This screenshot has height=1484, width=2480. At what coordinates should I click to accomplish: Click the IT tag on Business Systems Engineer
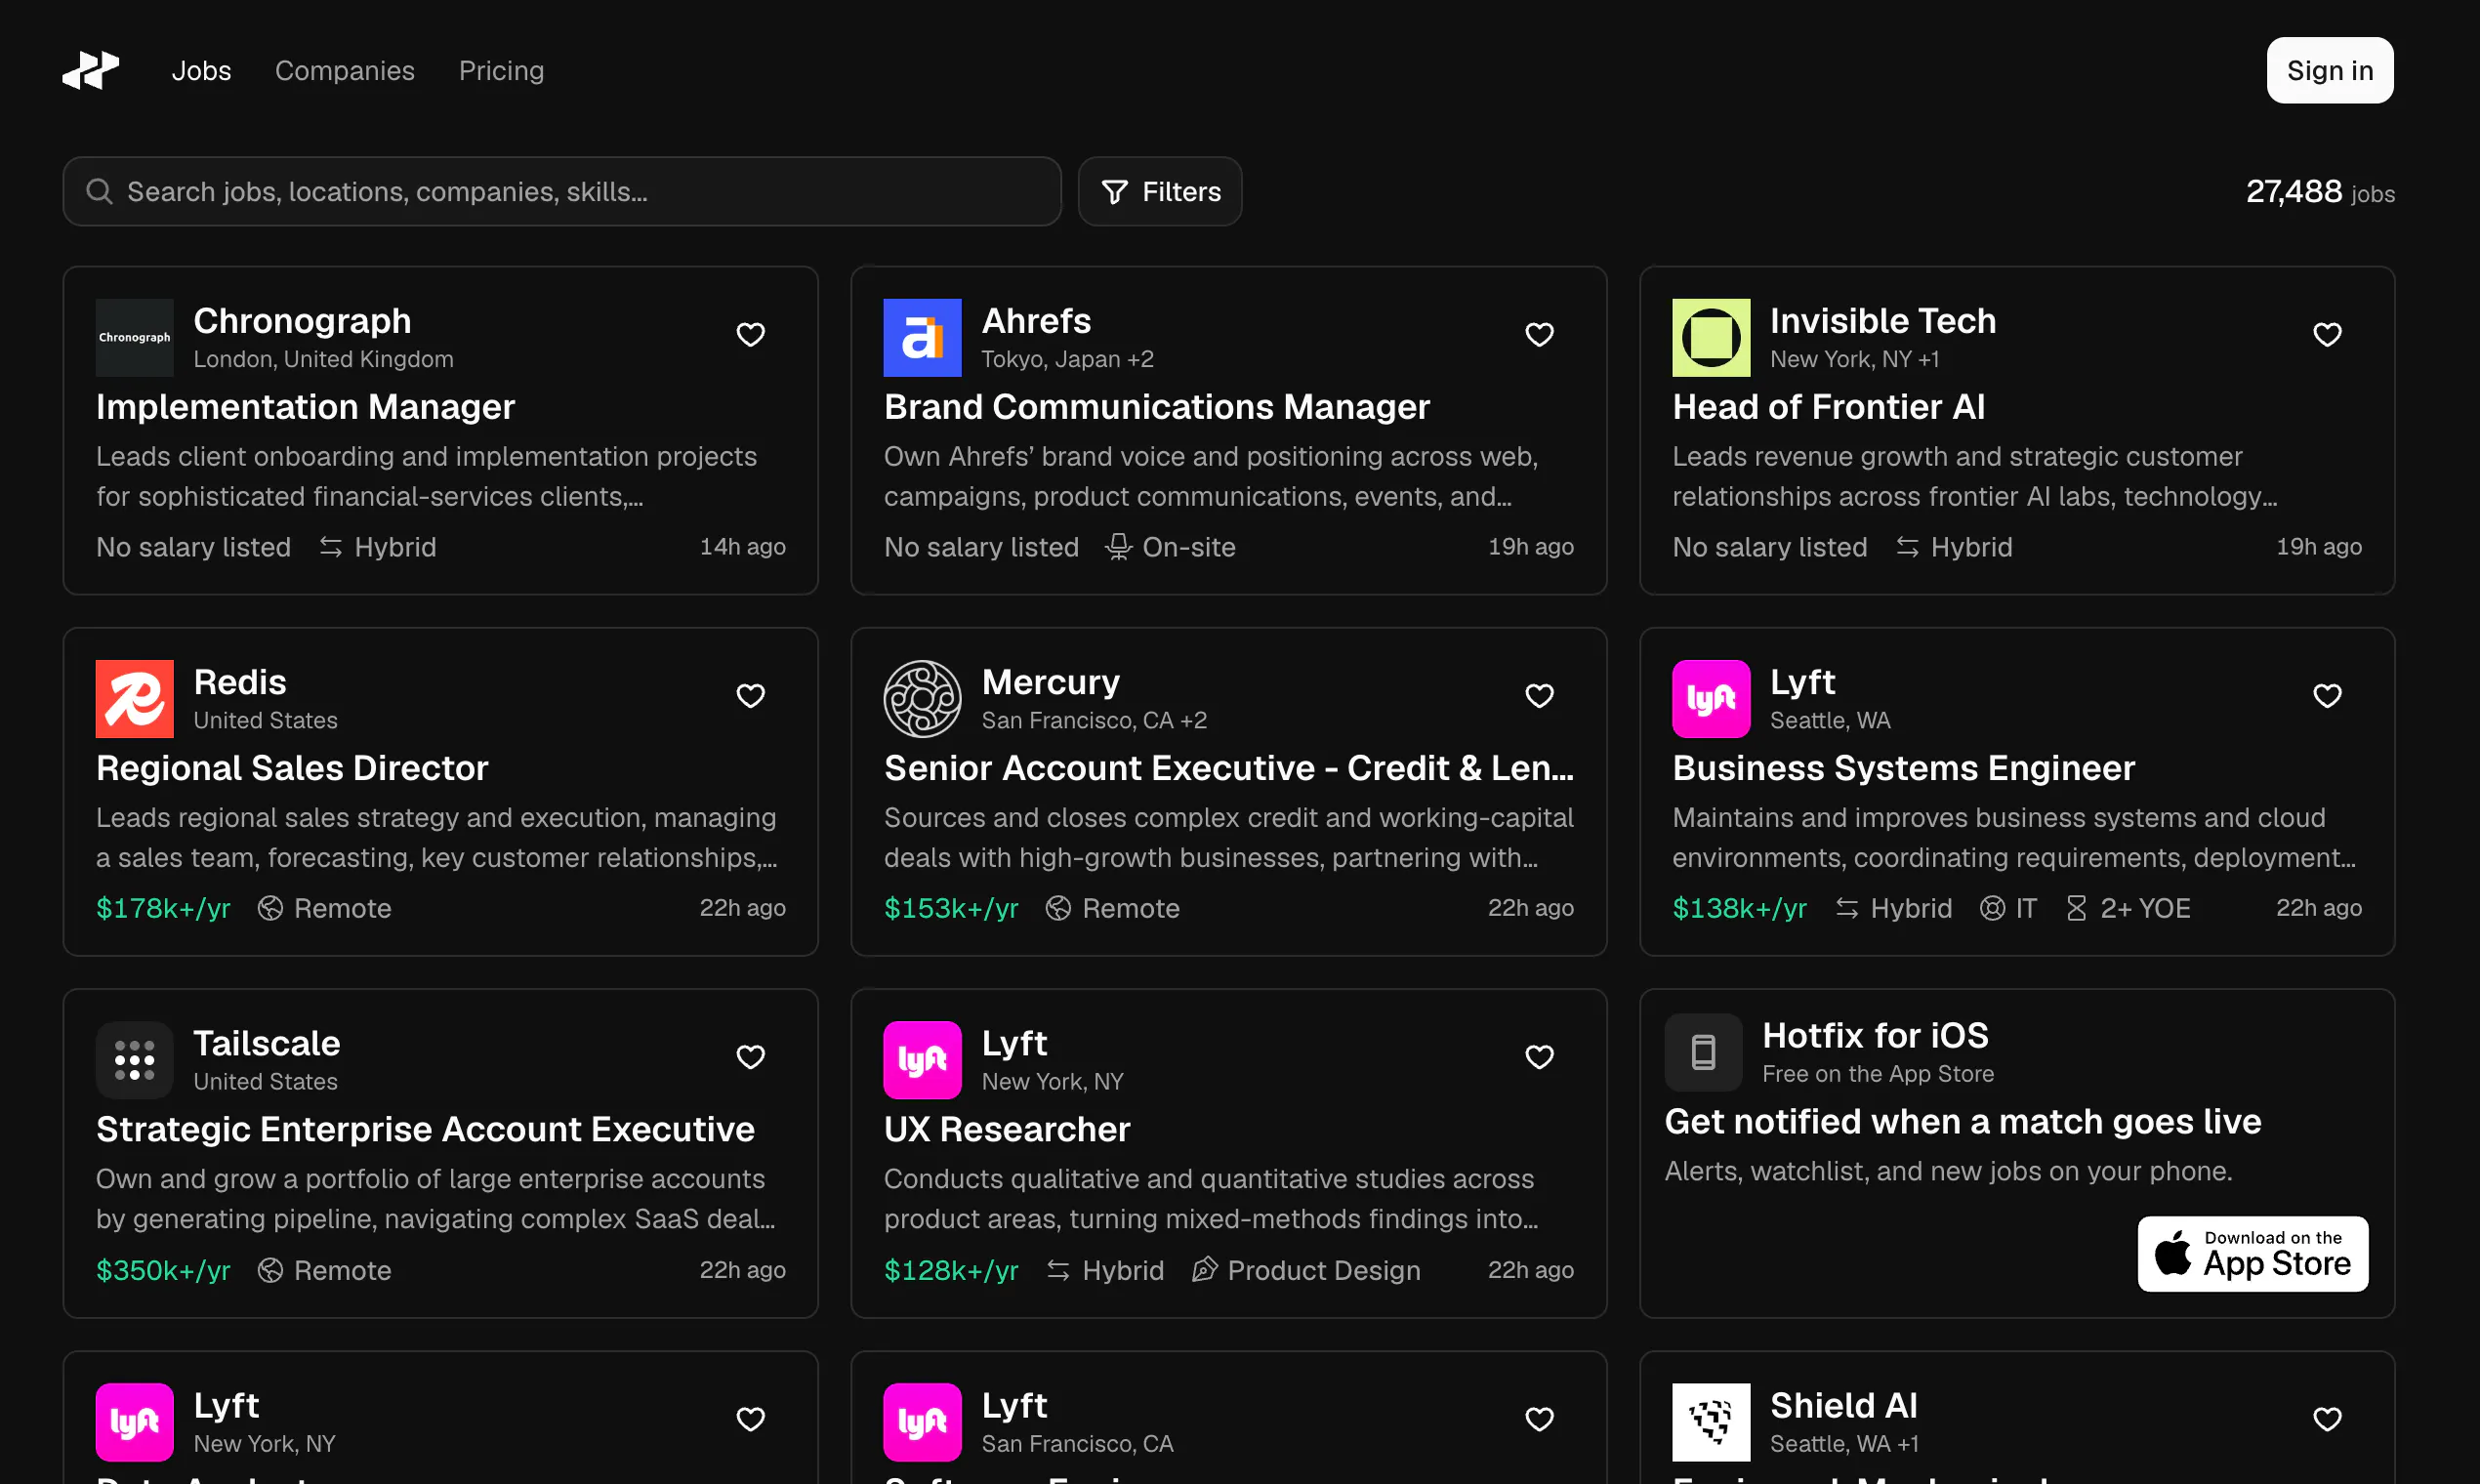2008,908
